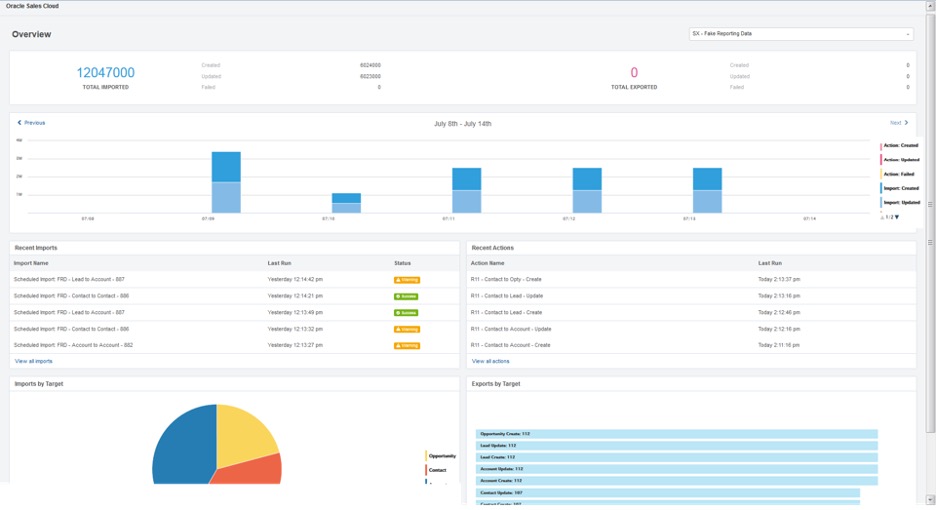Click page scrollbar up arrow

point(930,6)
